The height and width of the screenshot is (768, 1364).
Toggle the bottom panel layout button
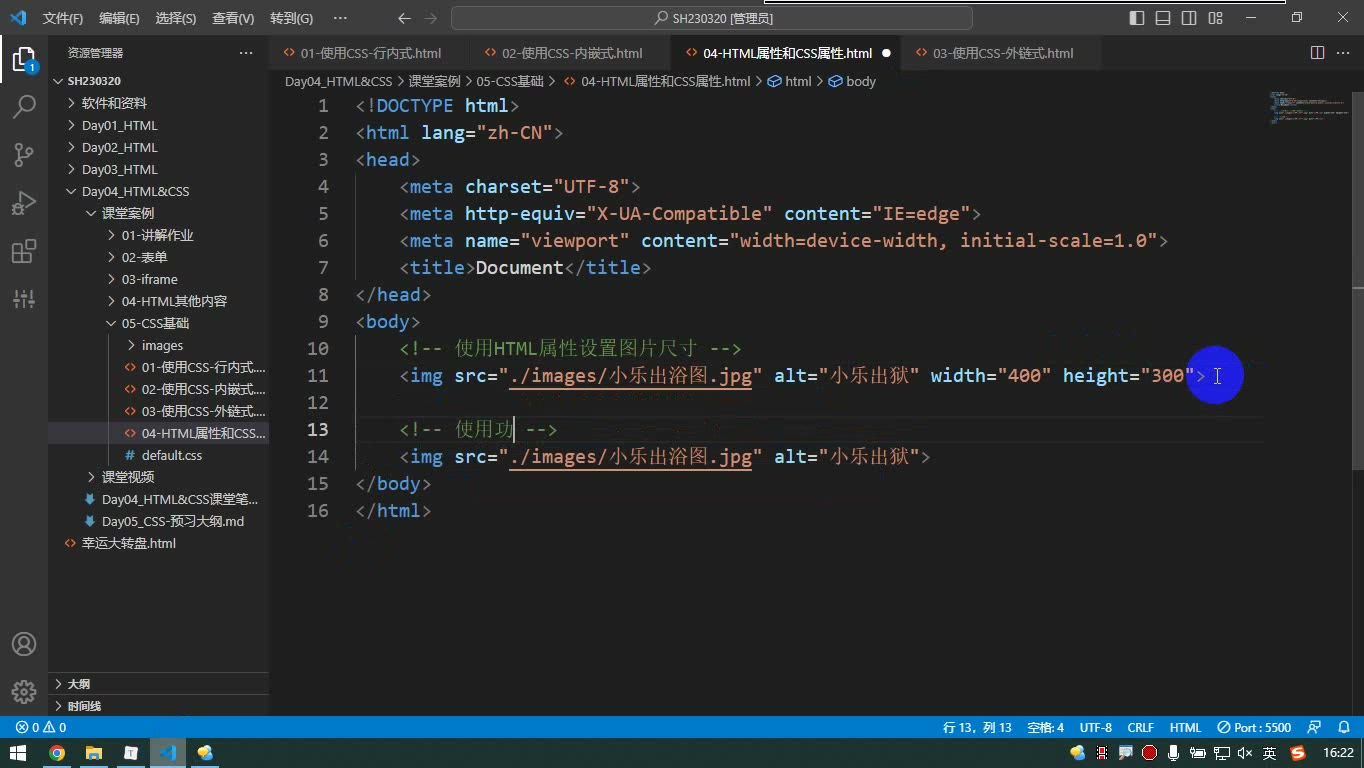1163,18
